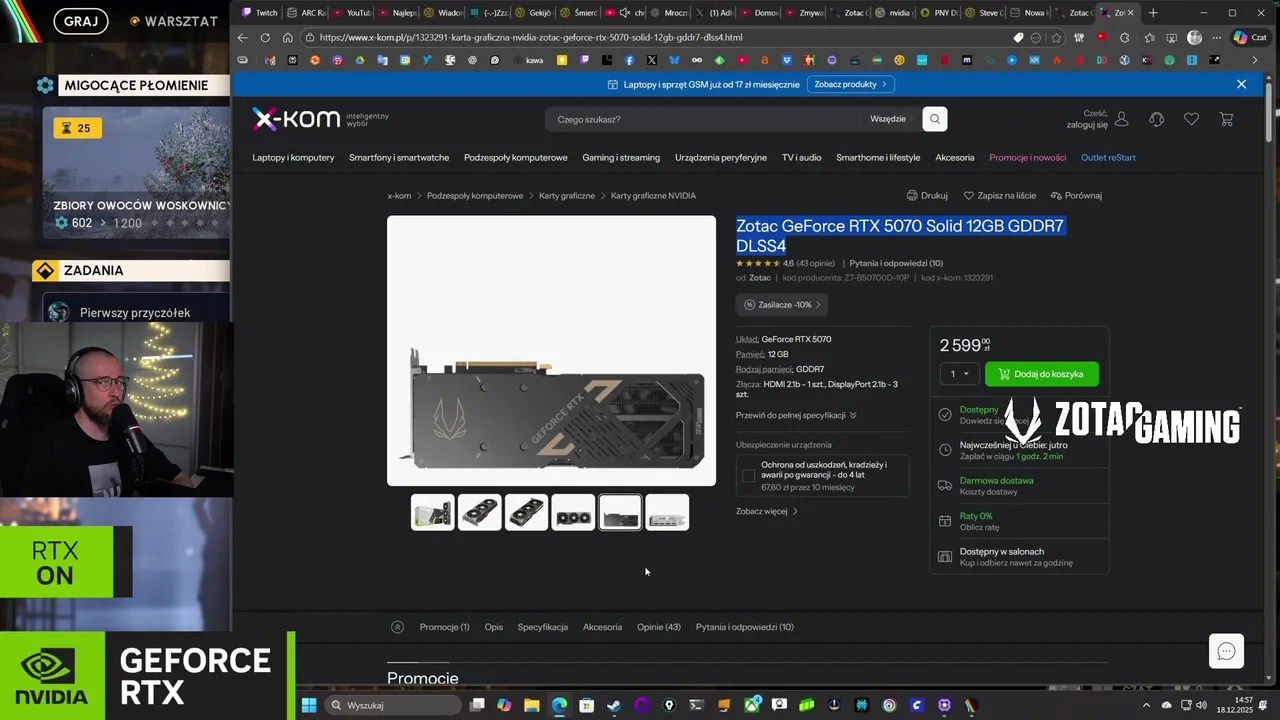Open Windows Start menu
This screenshot has width=1280, height=720.
tap(309, 705)
